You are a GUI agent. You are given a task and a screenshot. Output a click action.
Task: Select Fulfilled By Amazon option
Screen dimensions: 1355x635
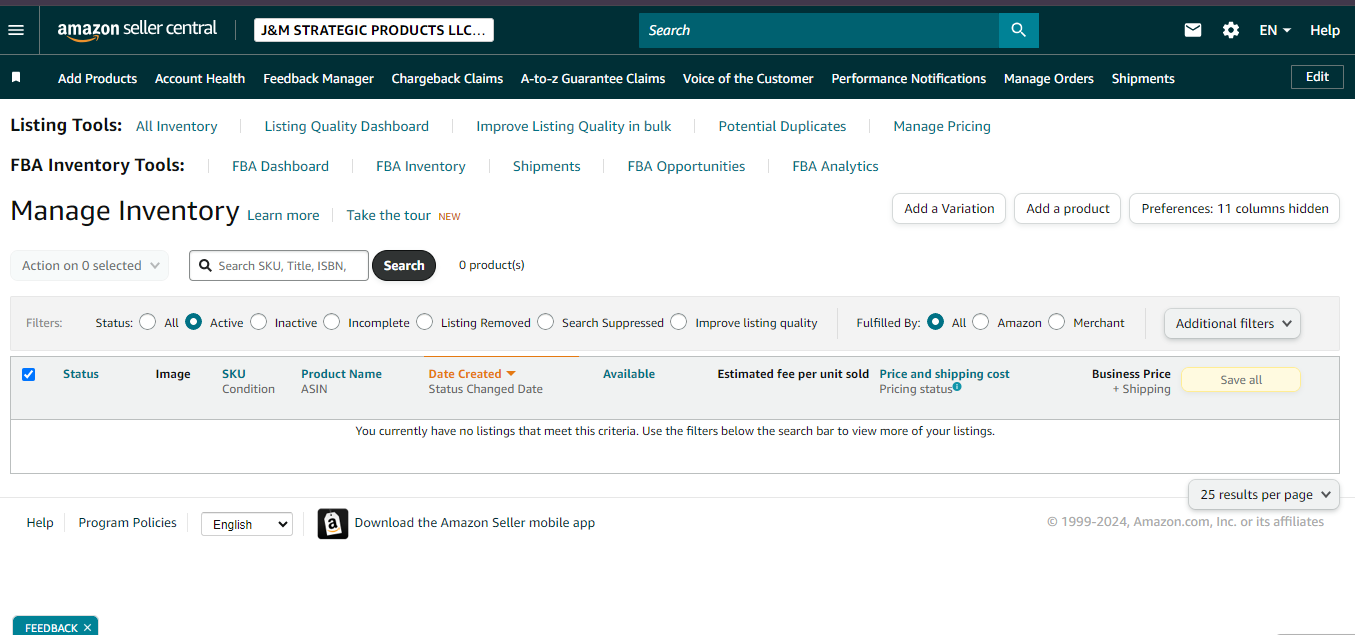(981, 322)
